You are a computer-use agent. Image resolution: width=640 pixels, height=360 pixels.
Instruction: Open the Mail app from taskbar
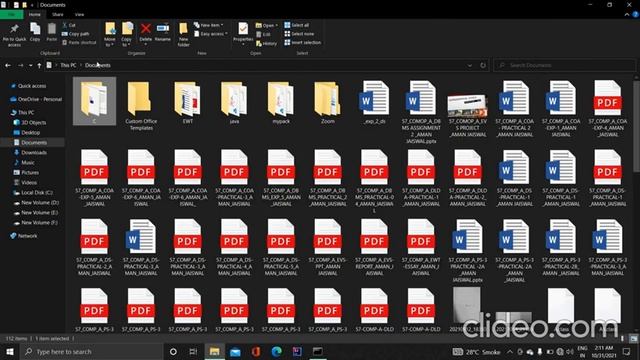pyautogui.click(x=235, y=351)
